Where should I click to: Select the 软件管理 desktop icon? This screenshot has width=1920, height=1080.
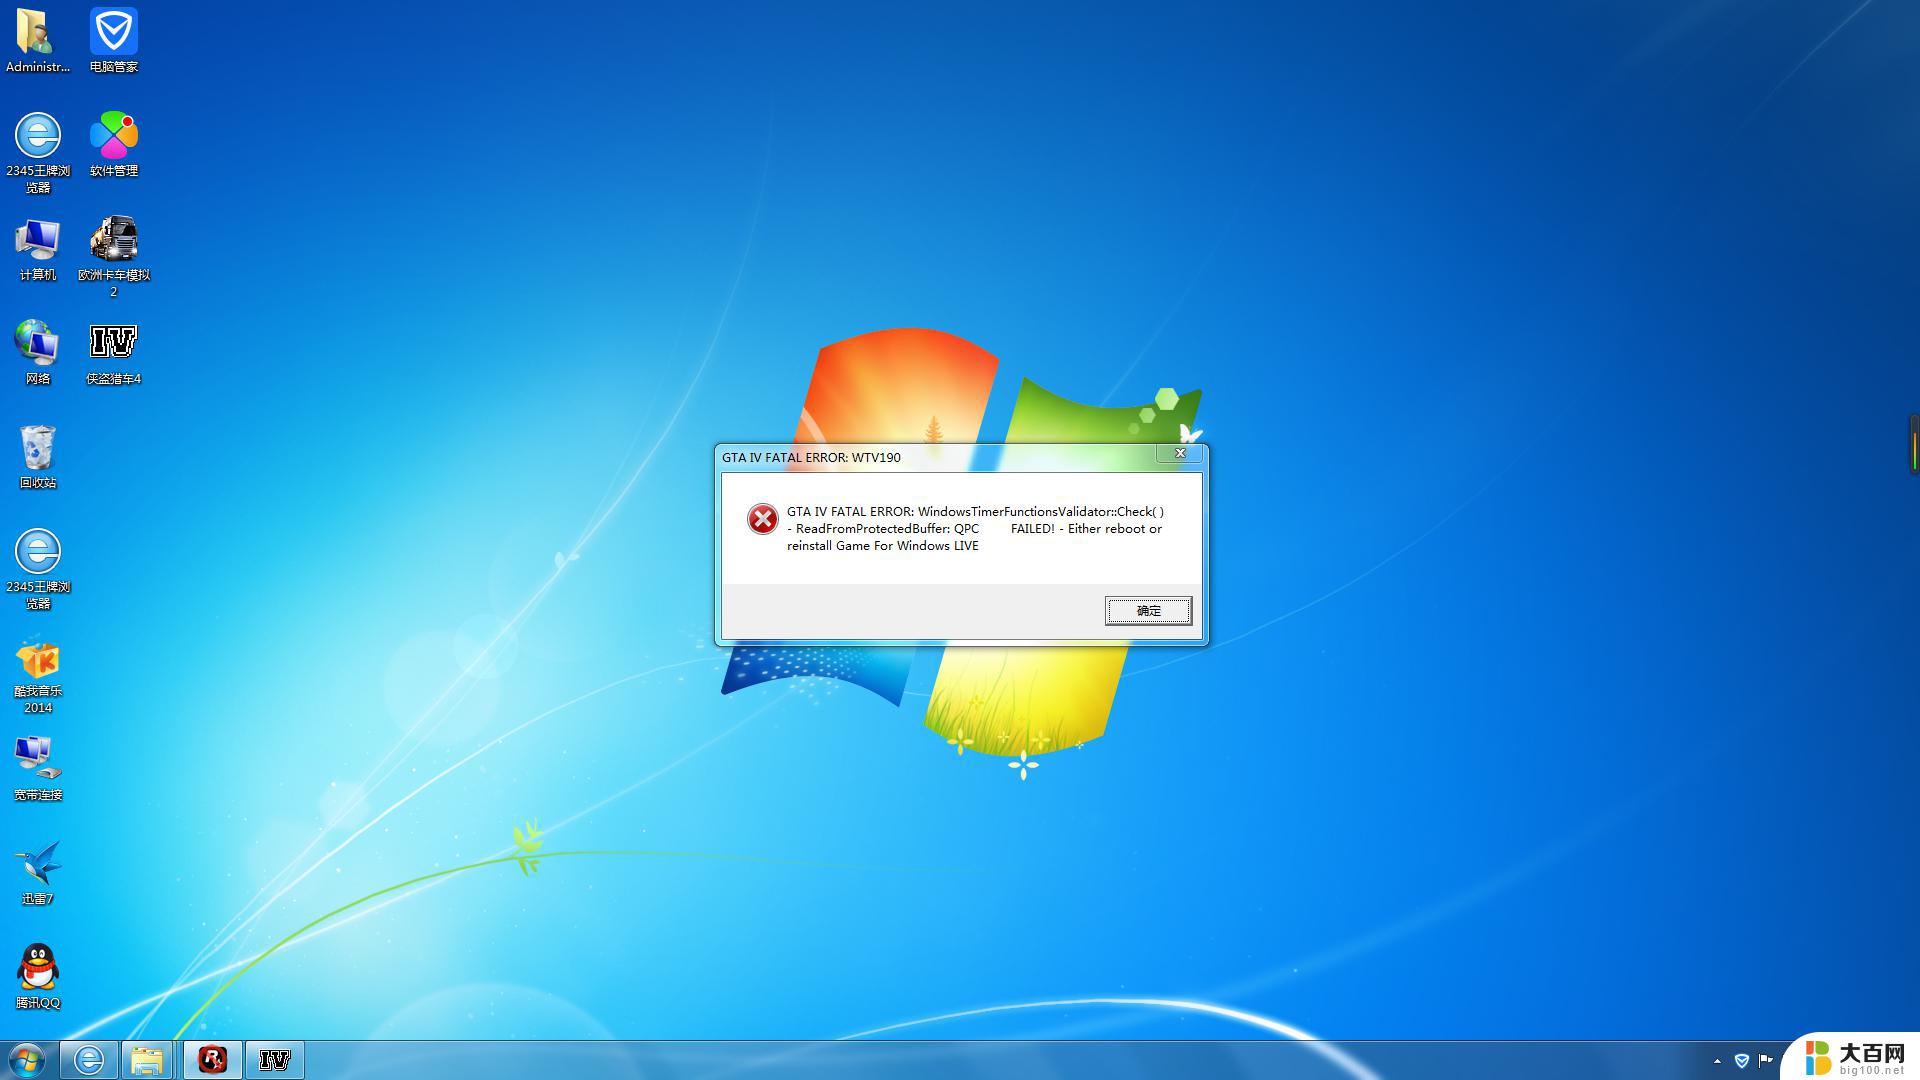coord(114,145)
